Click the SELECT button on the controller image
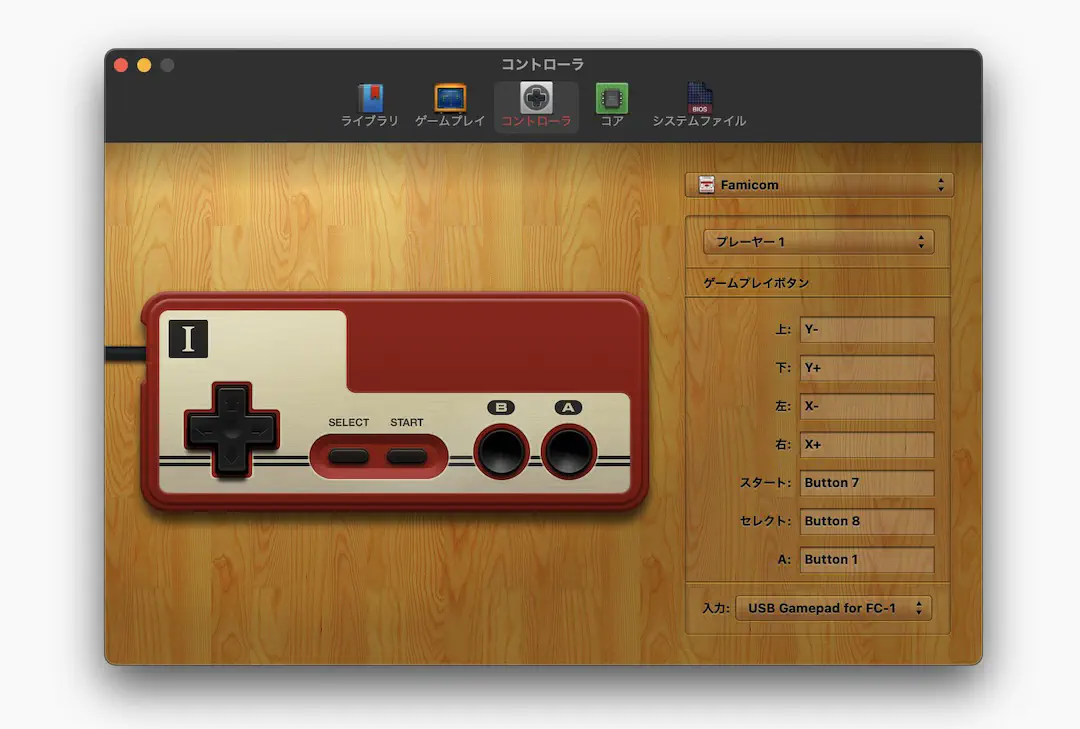The width and height of the screenshot is (1080, 729). pyautogui.click(x=349, y=456)
